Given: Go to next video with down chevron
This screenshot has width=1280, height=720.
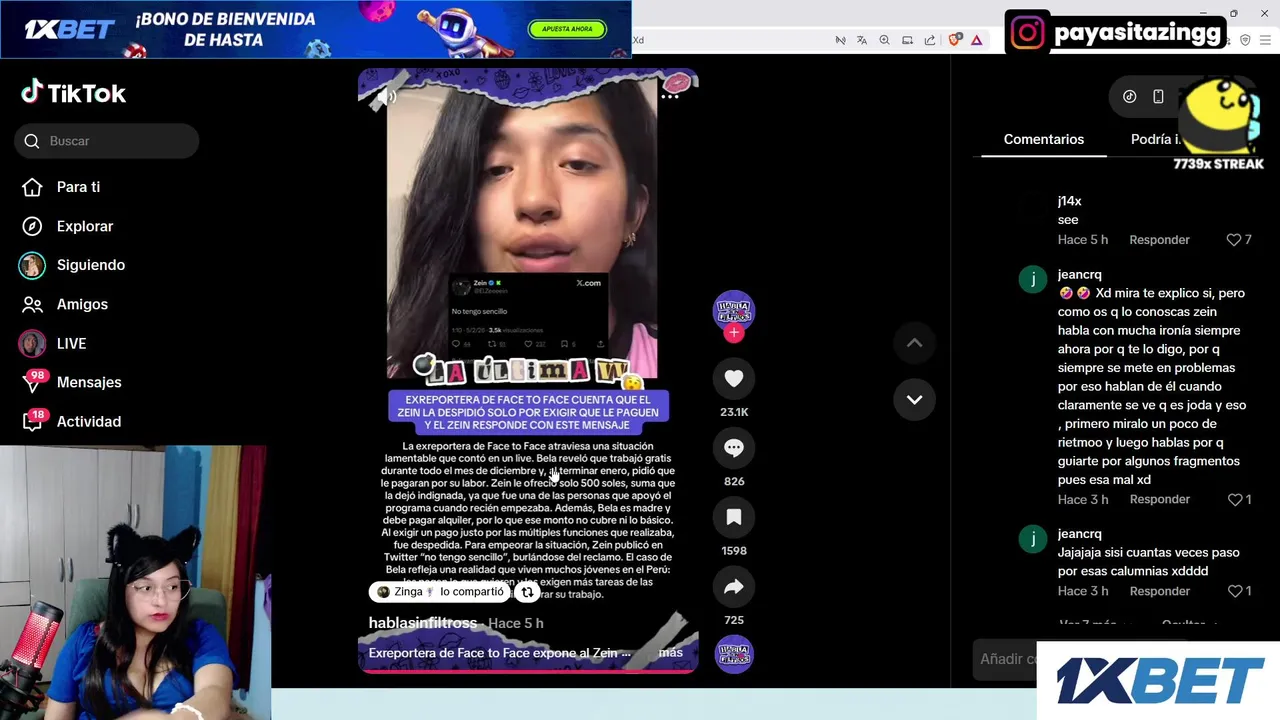Looking at the screenshot, I should [x=914, y=399].
